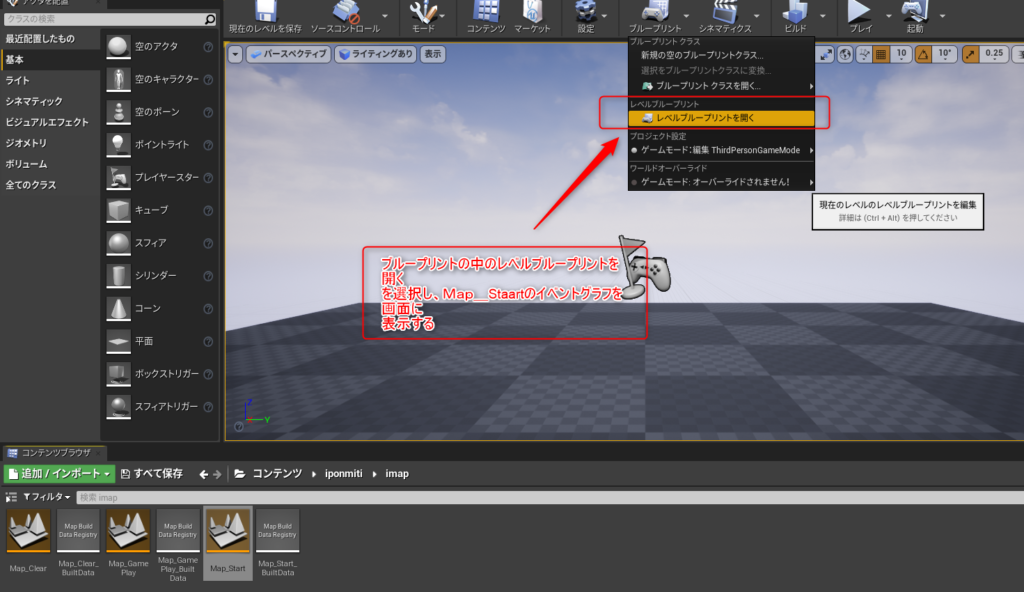The width and height of the screenshot is (1024, 592).
Task: Click the Map_GamePlay level asset thumbnail
Action: 128,532
